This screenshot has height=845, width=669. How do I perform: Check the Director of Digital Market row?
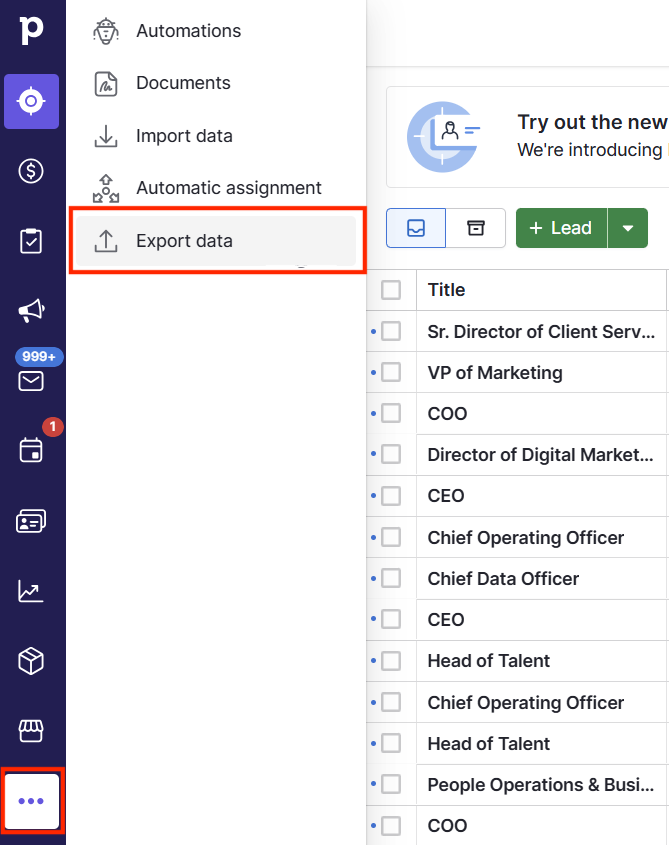391,454
